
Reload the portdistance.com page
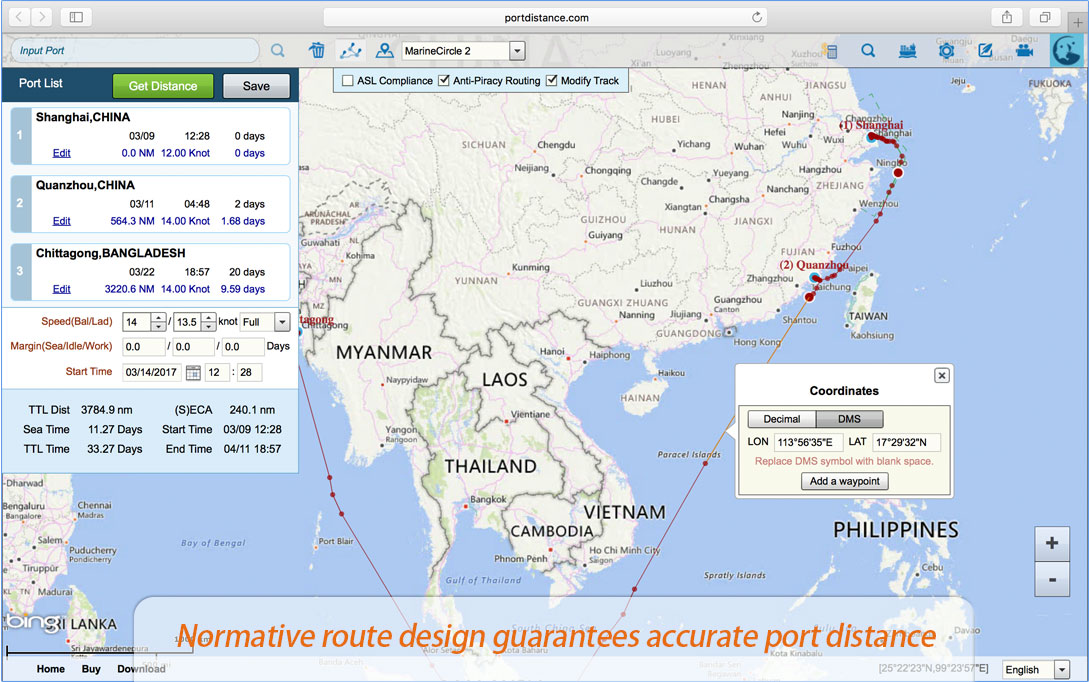756,17
